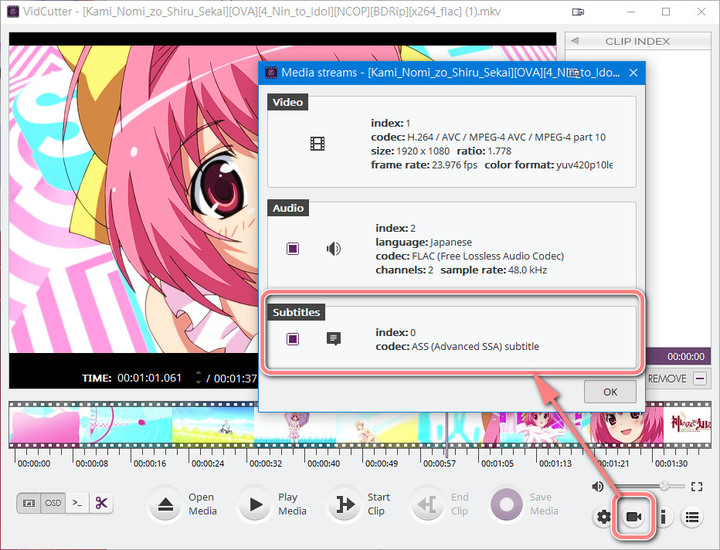This screenshot has height=550, width=720.
Task: Toggle timeline thumbnails button
Action: pos(29,503)
